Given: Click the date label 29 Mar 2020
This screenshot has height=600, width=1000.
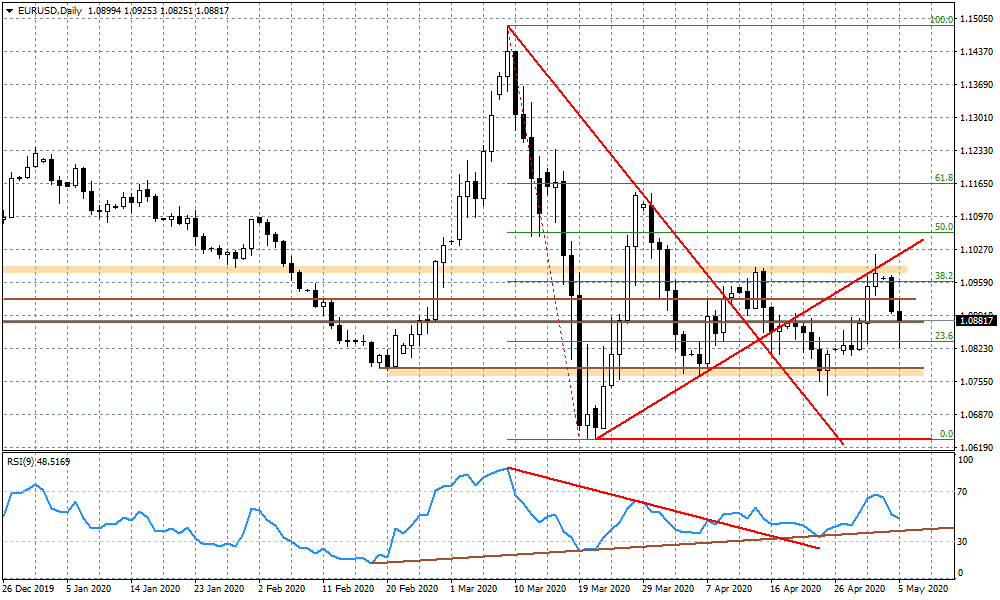Looking at the screenshot, I should click(x=668, y=589).
